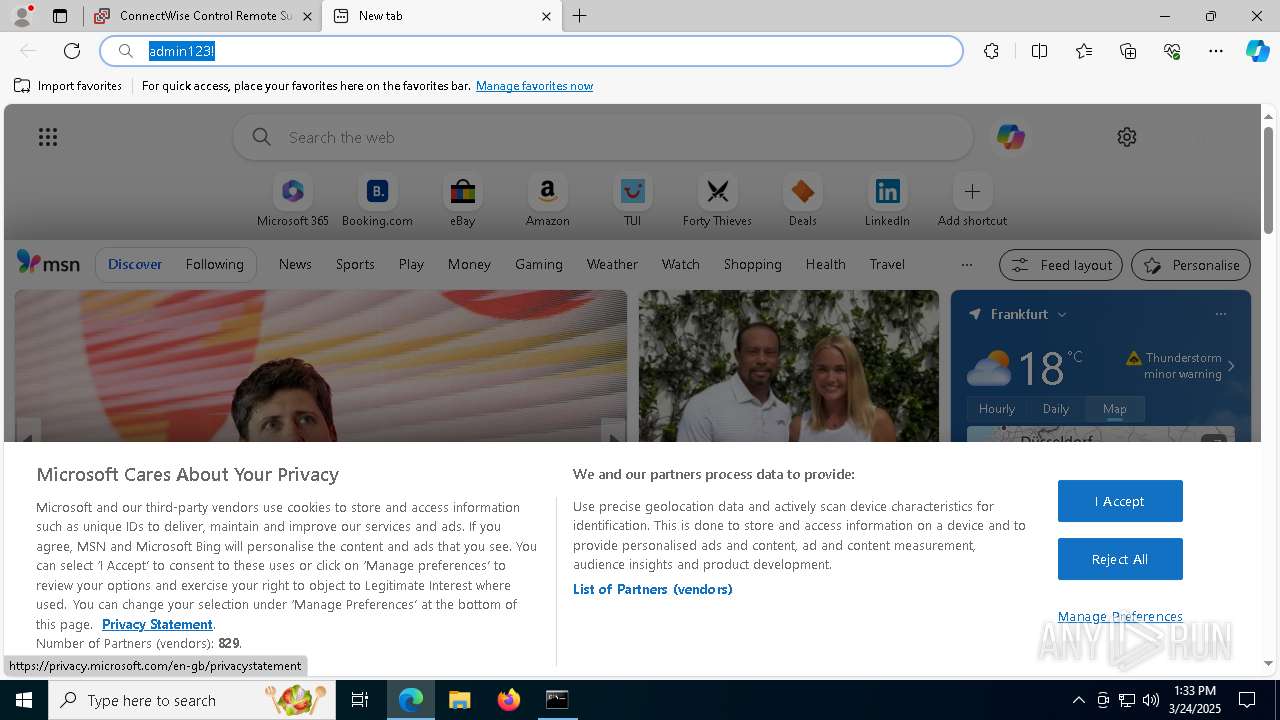Click the Search the web box
Screen dimensions: 1280x720
[x=603, y=137]
